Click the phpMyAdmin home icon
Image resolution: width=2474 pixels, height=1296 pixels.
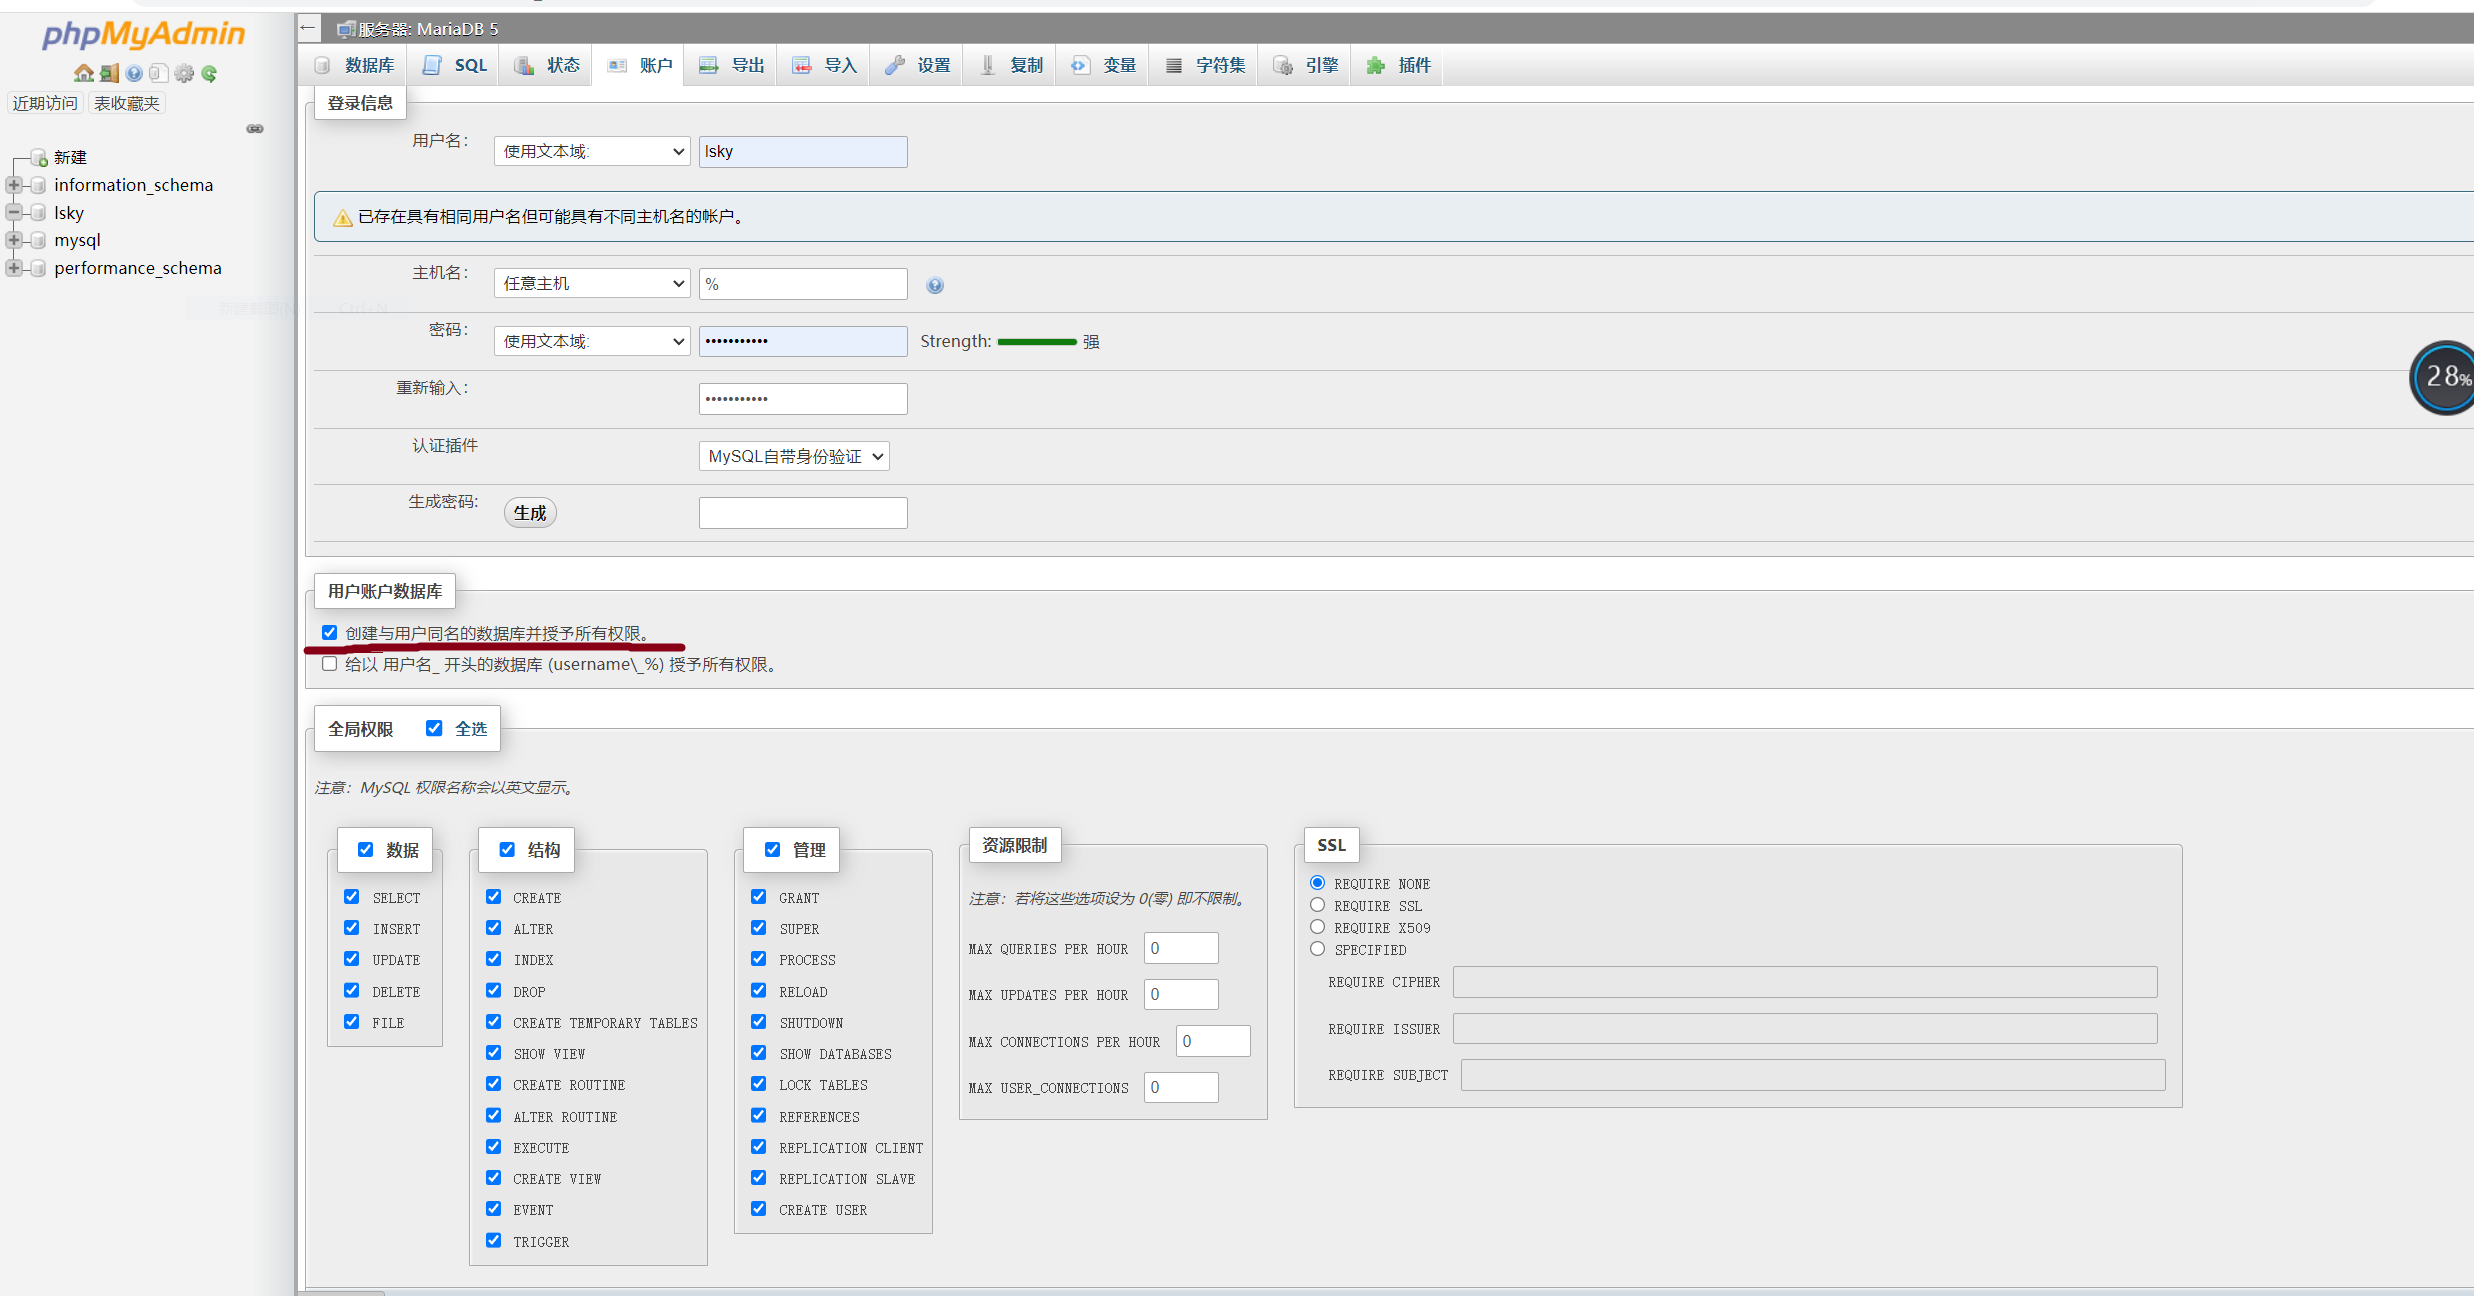(83, 73)
